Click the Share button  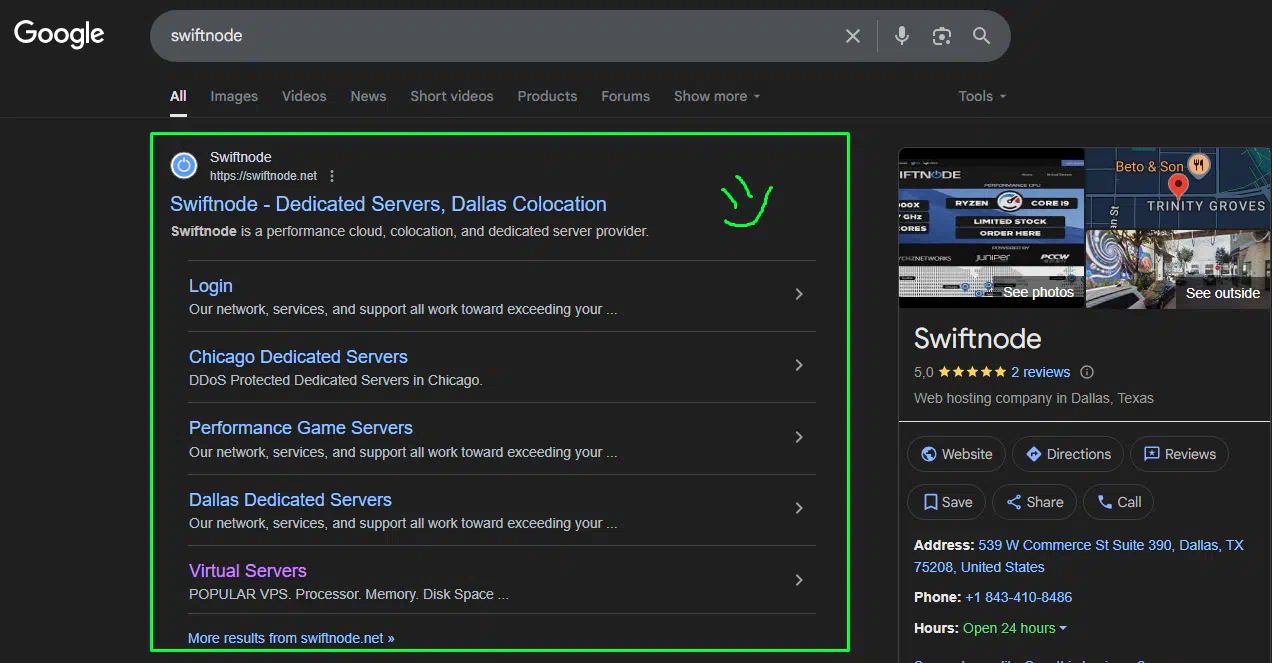click(x=1035, y=502)
